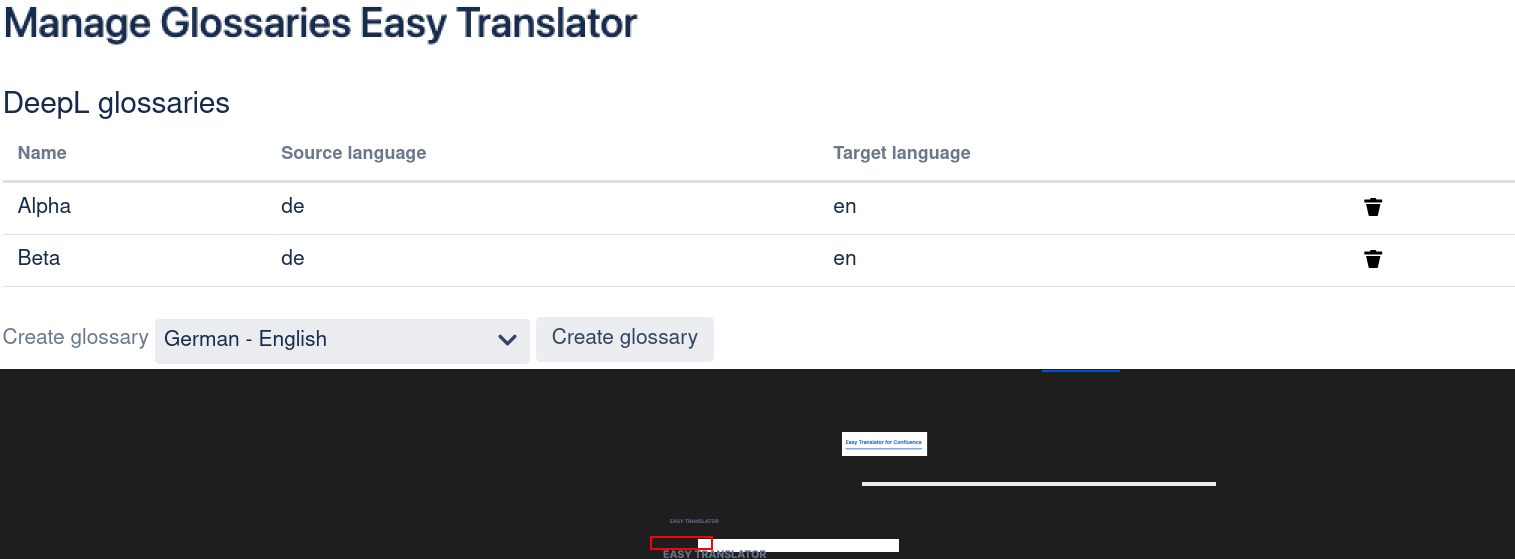Click the 'de' source cell in Alpha row
This screenshot has height=559, width=1515.
292,207
